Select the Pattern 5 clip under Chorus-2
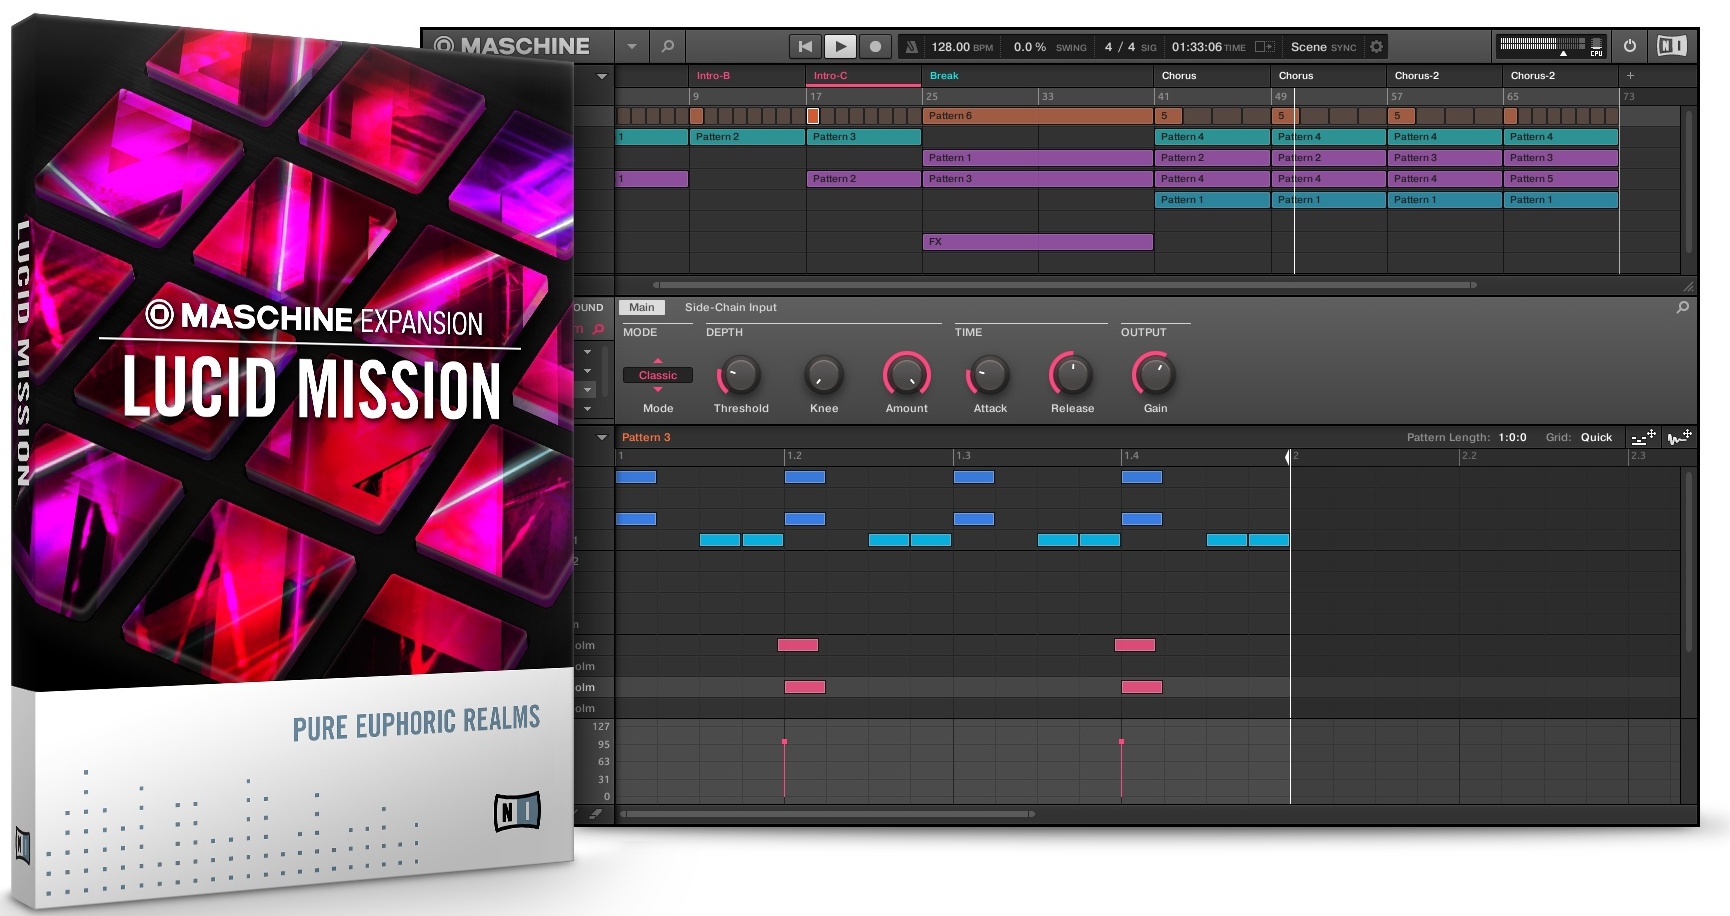The width and height of the screenshot is (1730, 916). tap(1560, 179)
